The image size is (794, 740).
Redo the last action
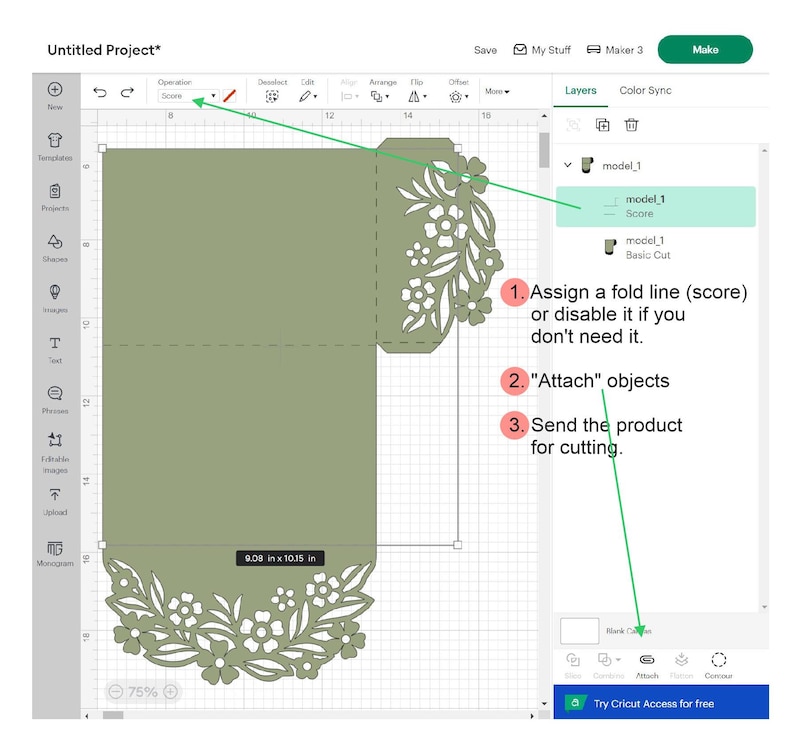pos(127,92)
